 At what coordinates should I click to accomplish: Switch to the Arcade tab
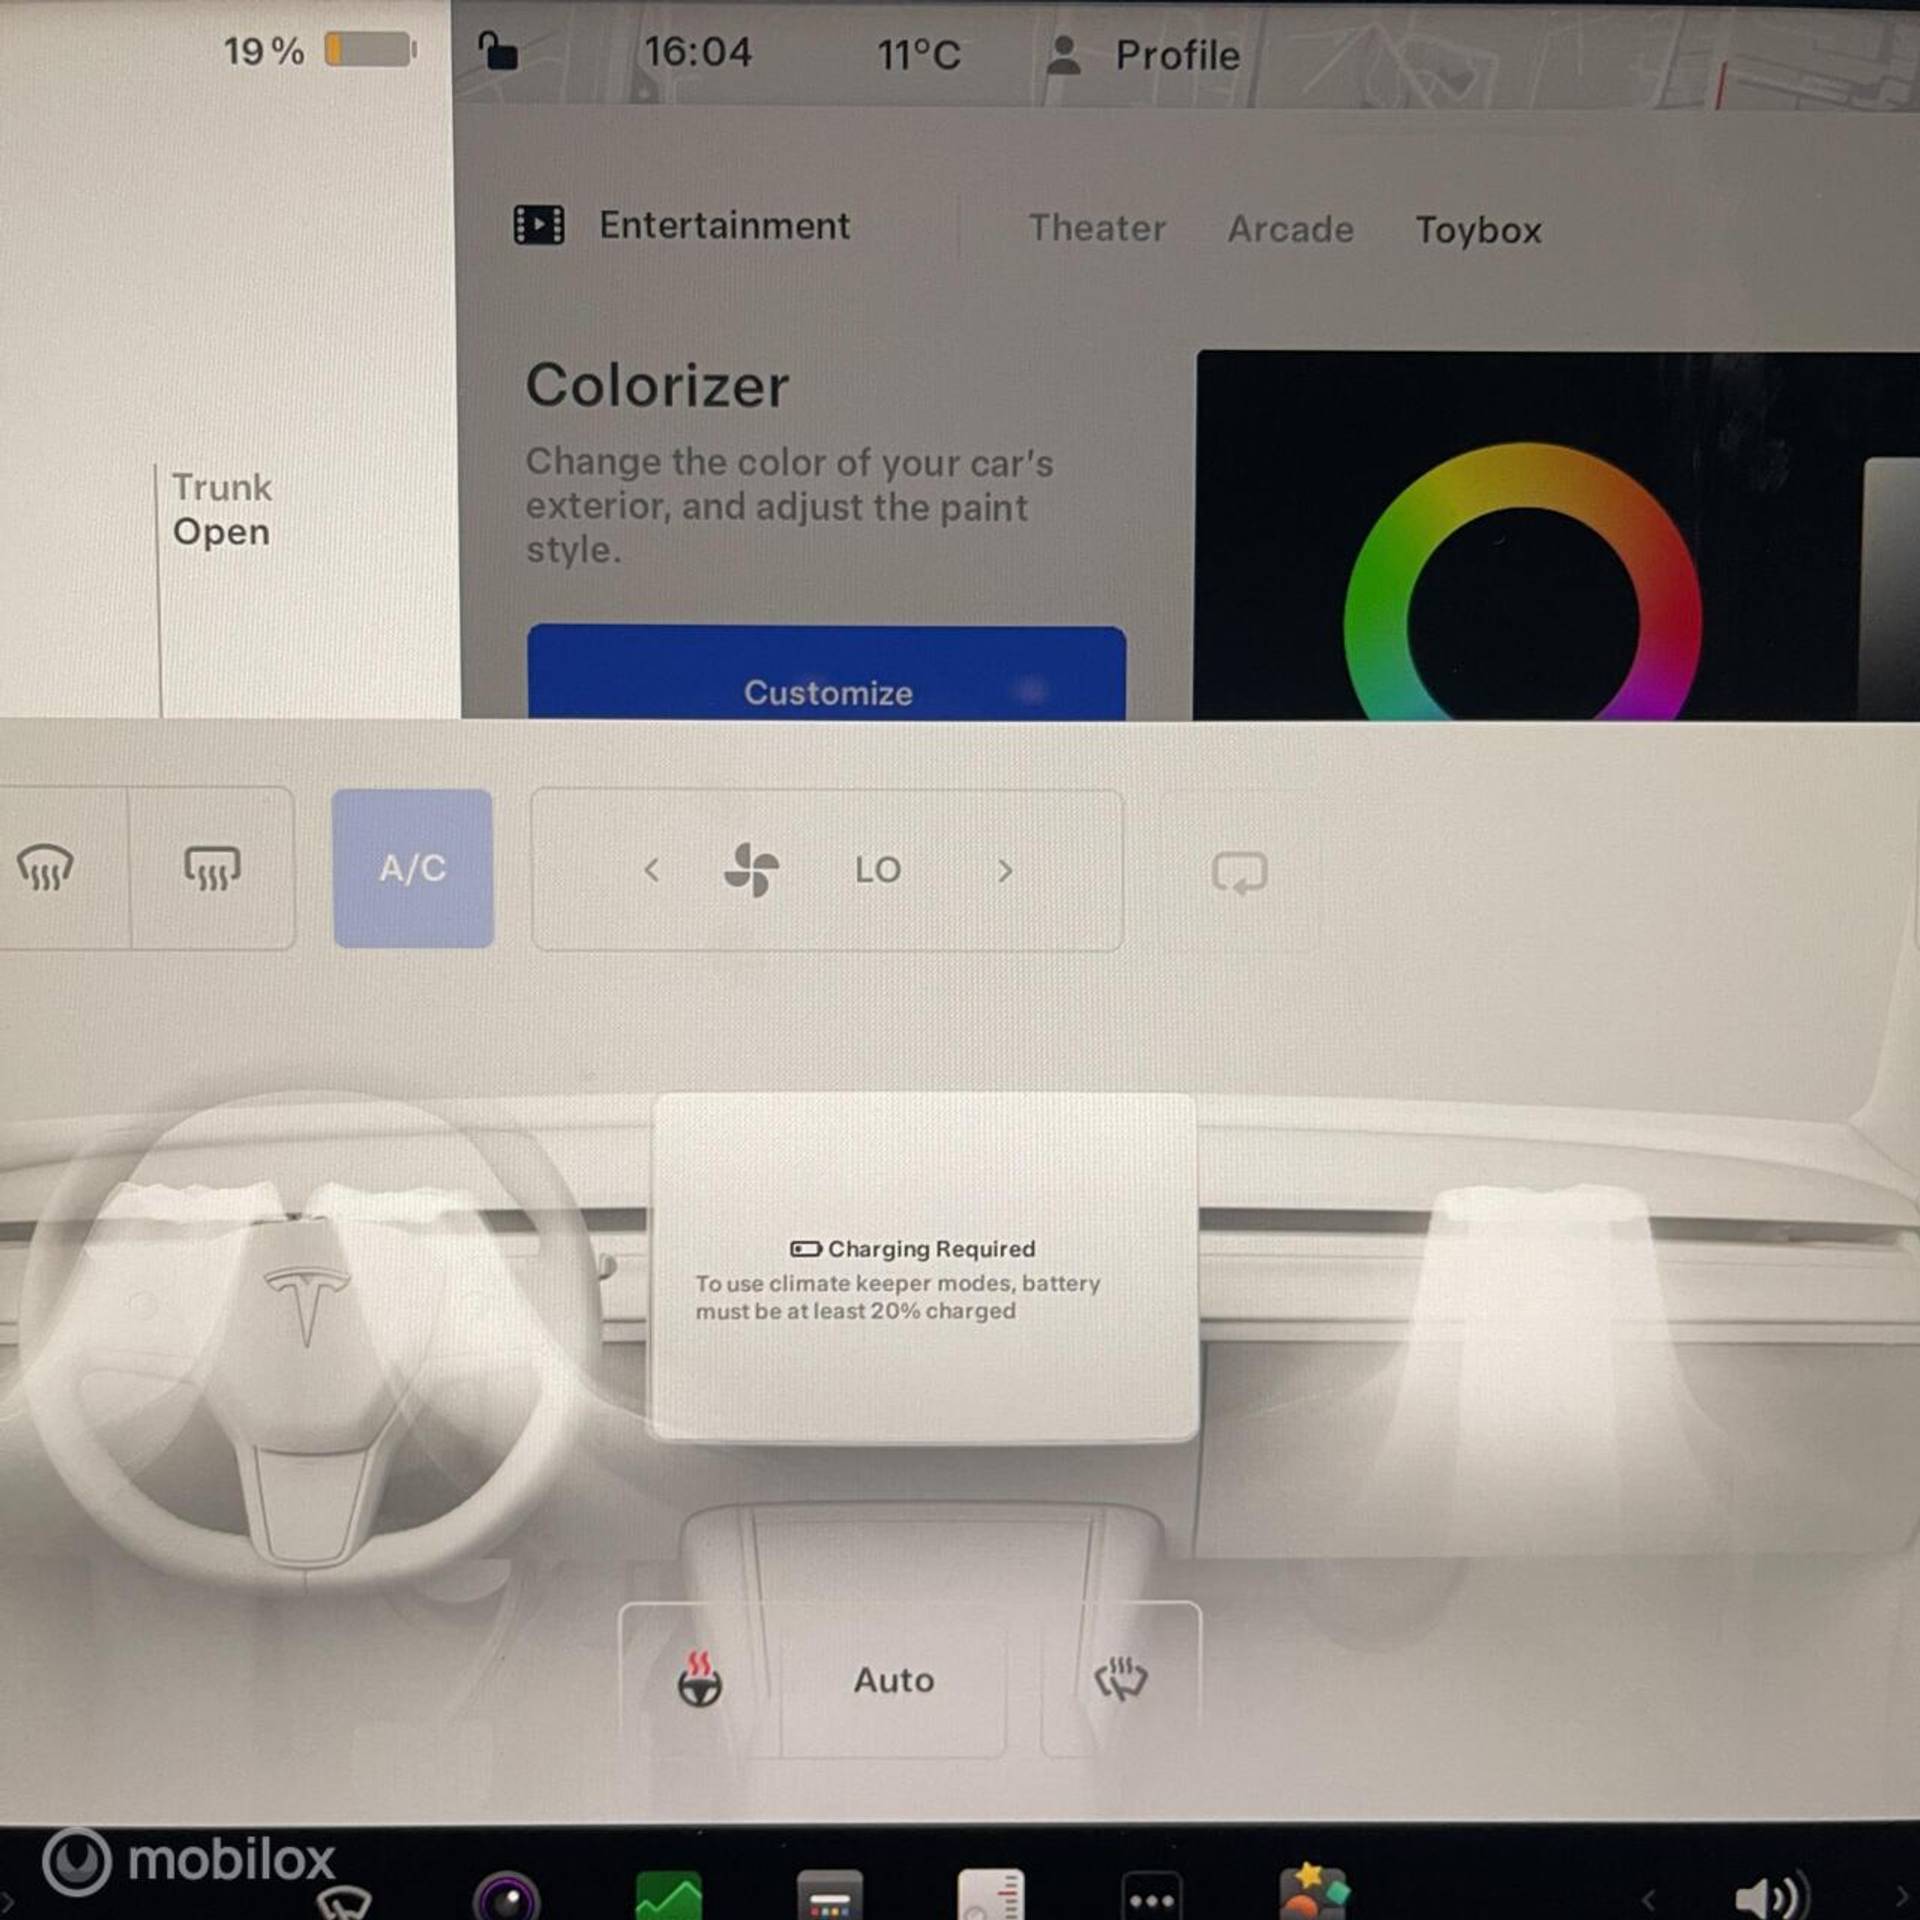pyautogui.click(x=1290, y=229)
